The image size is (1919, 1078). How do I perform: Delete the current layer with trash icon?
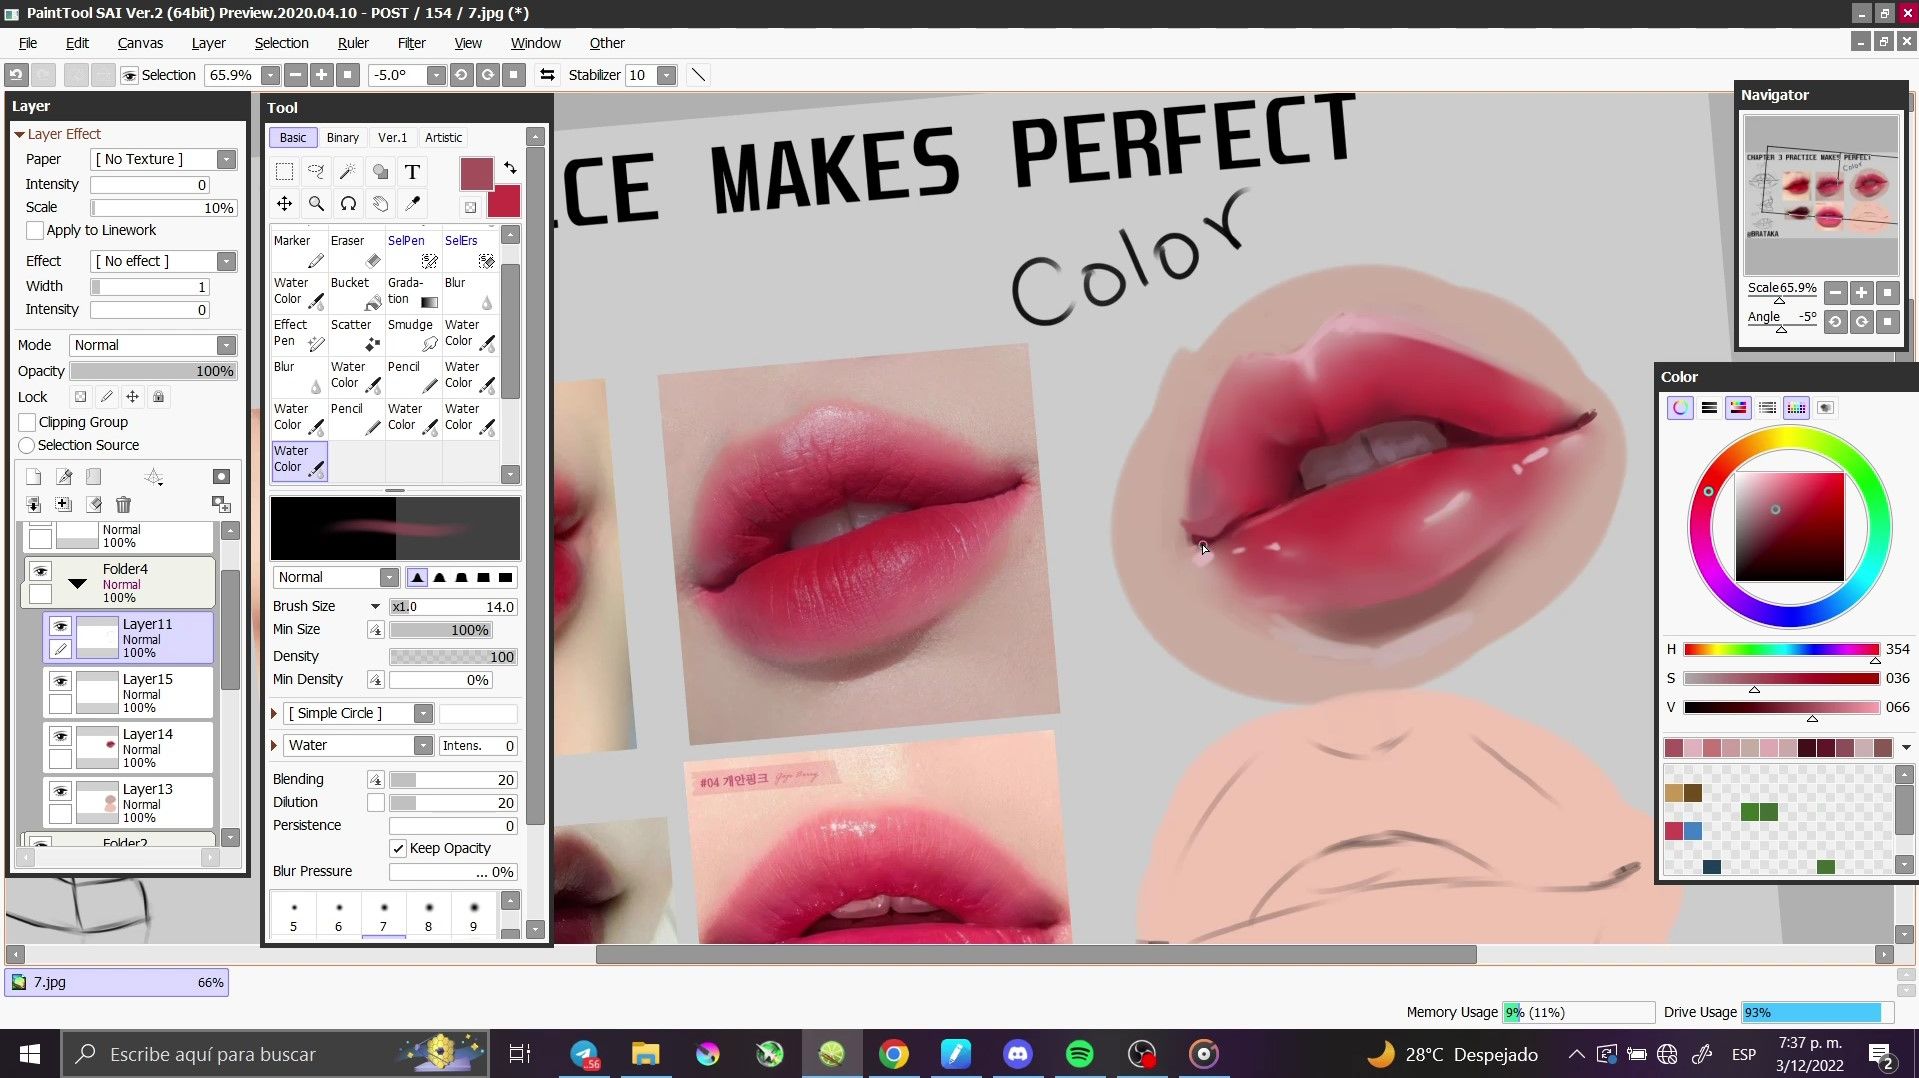point(123,504)
